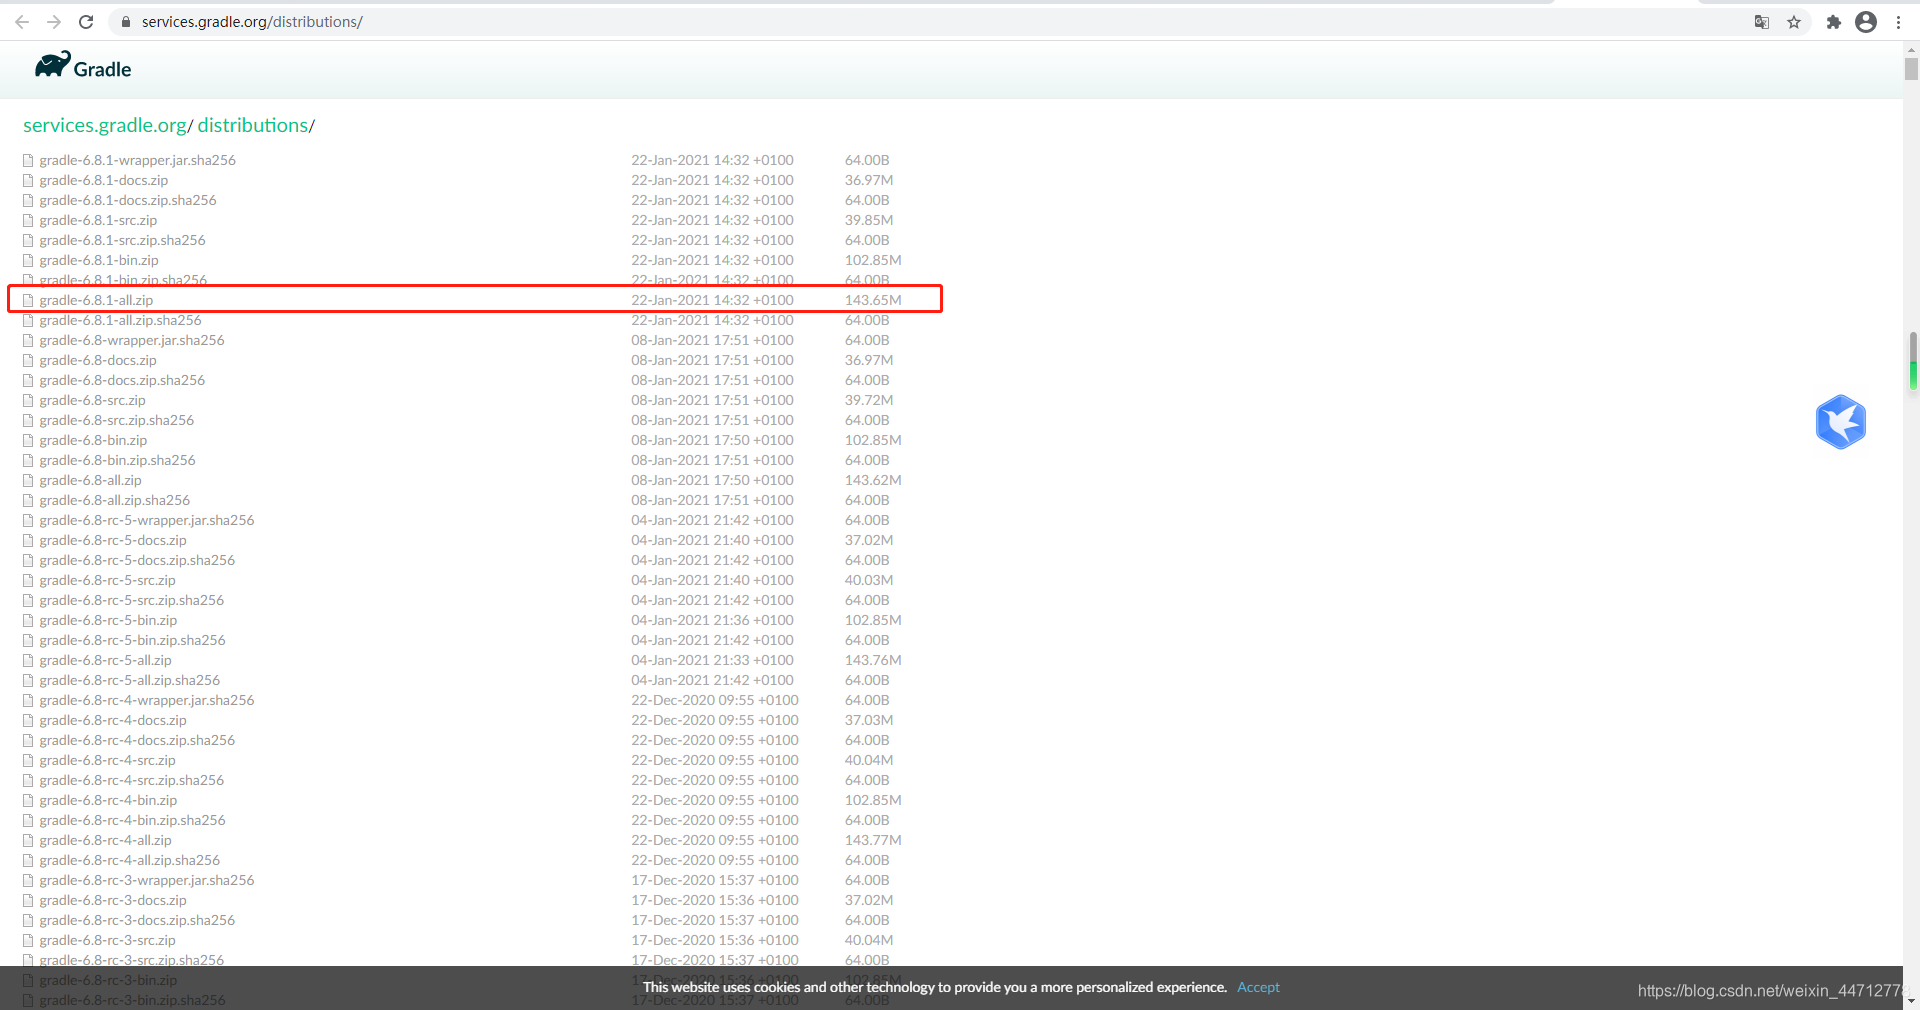Click the file icon beside gradle-6.8-src.zip
The height and width of the screenshot is (1010, 1920).
(x=28, y=400)
